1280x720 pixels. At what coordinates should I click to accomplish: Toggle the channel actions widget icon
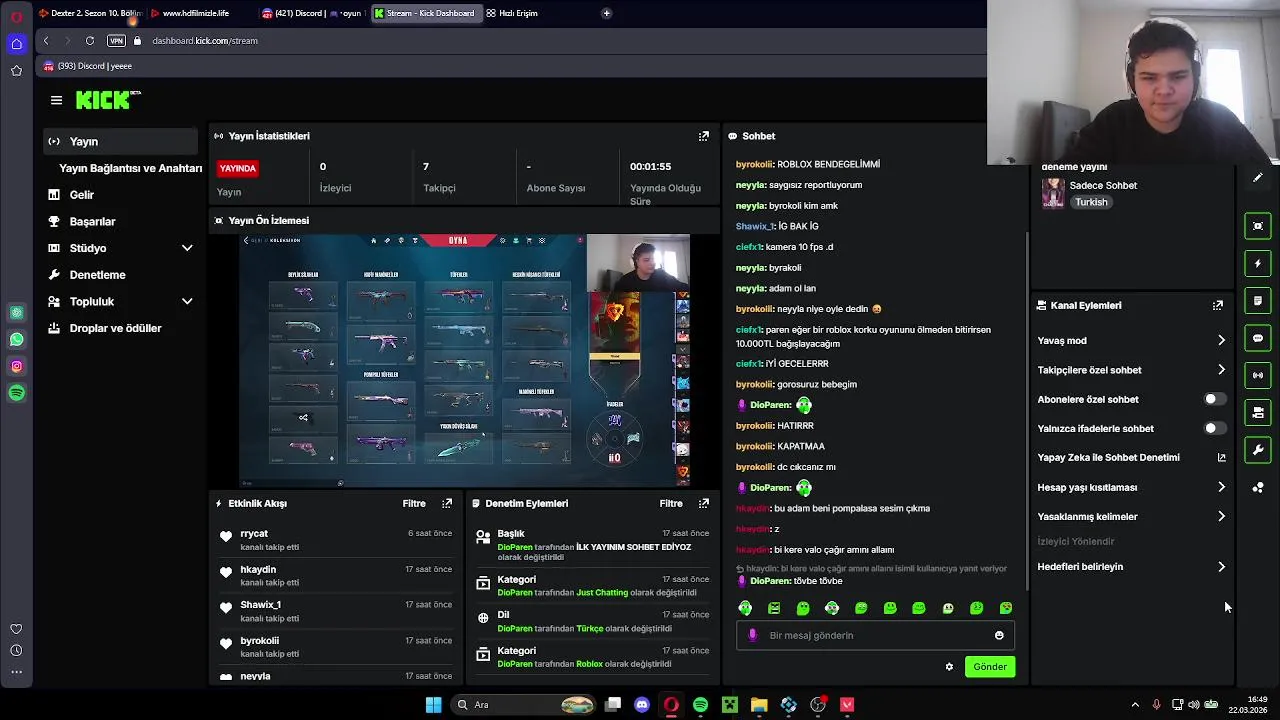(1258, 412)
